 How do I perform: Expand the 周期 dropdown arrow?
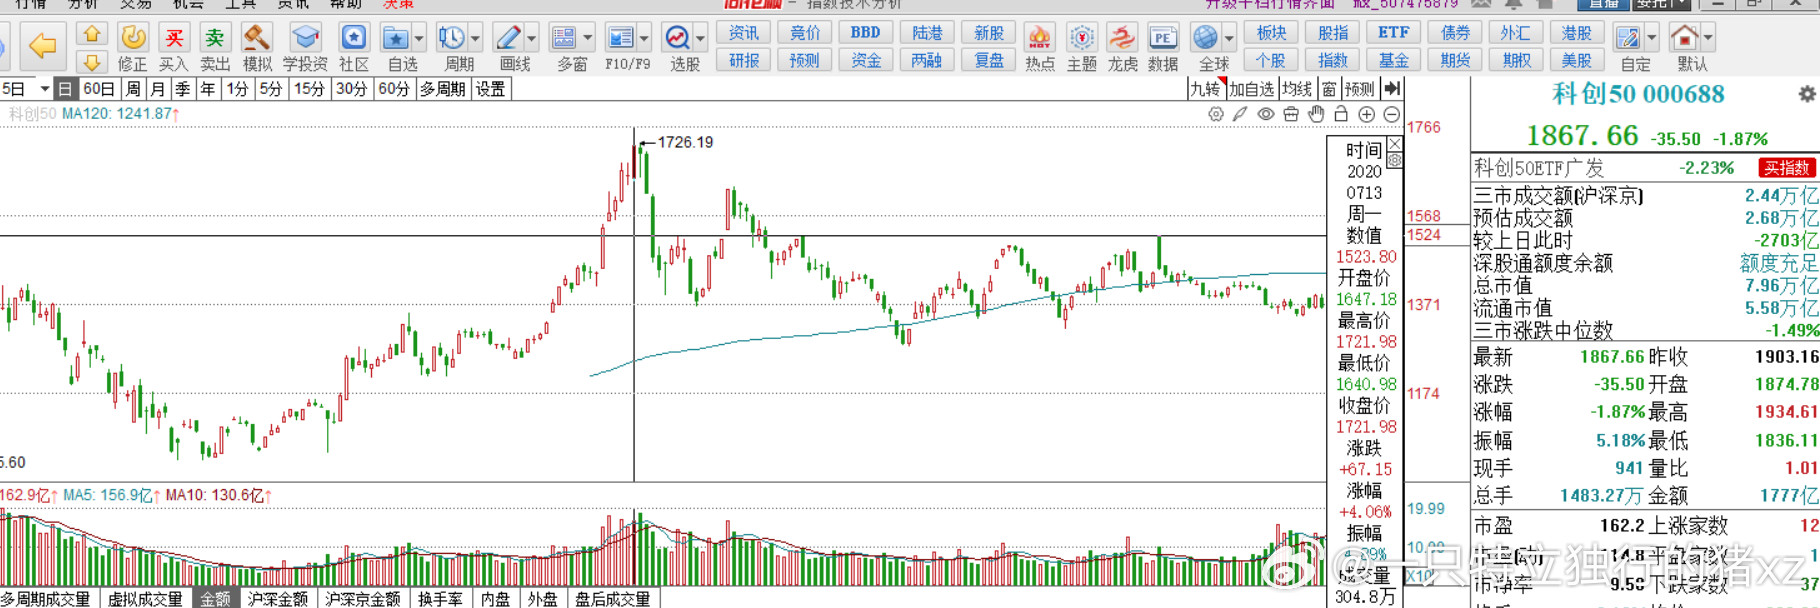coord(475,39)
